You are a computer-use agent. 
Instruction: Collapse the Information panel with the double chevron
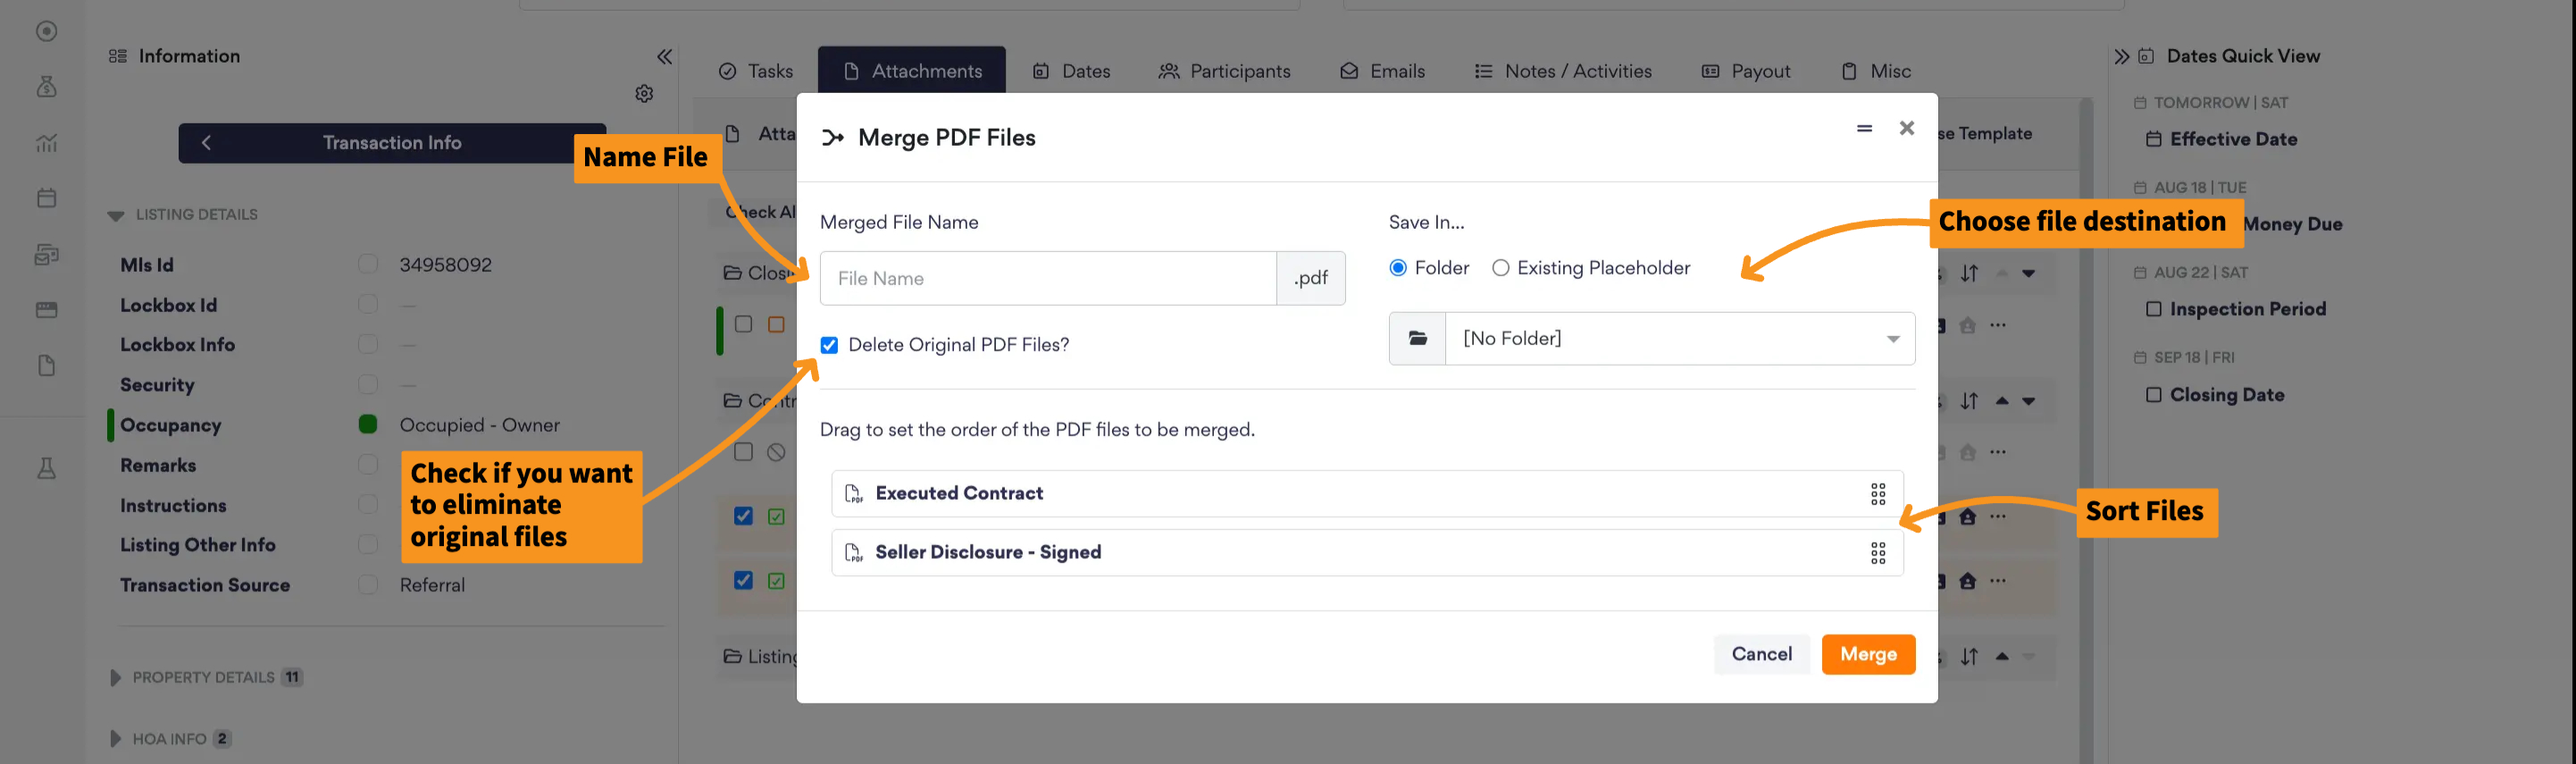664,57
